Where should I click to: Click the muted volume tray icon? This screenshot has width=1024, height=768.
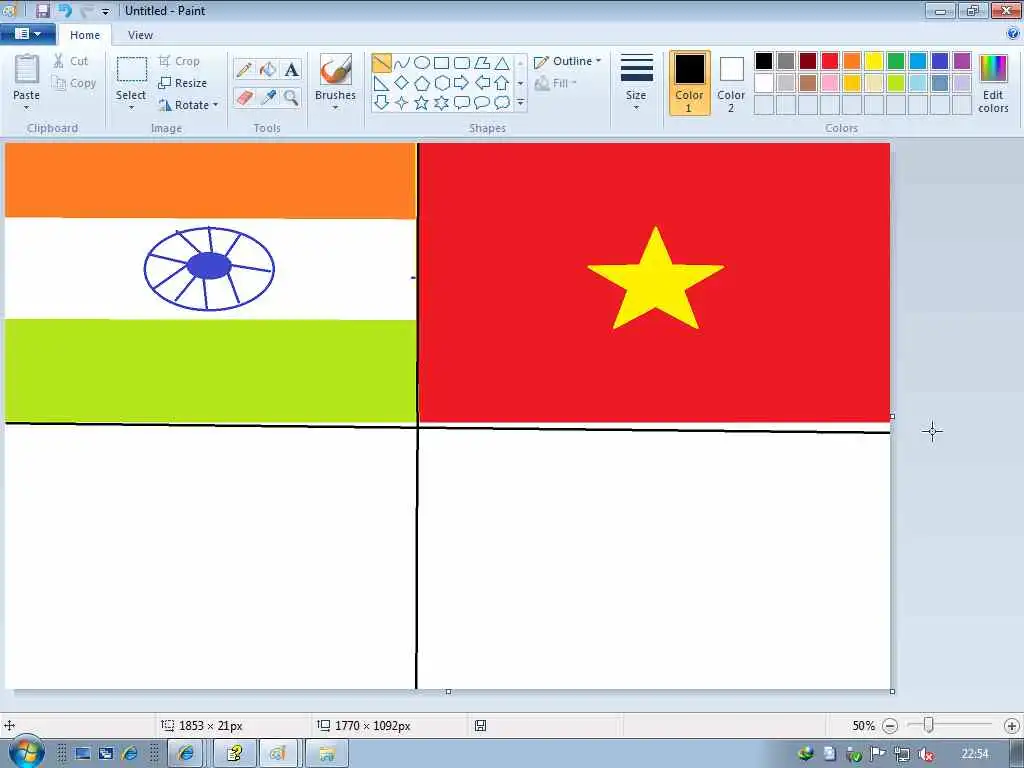tap(925, 754)
